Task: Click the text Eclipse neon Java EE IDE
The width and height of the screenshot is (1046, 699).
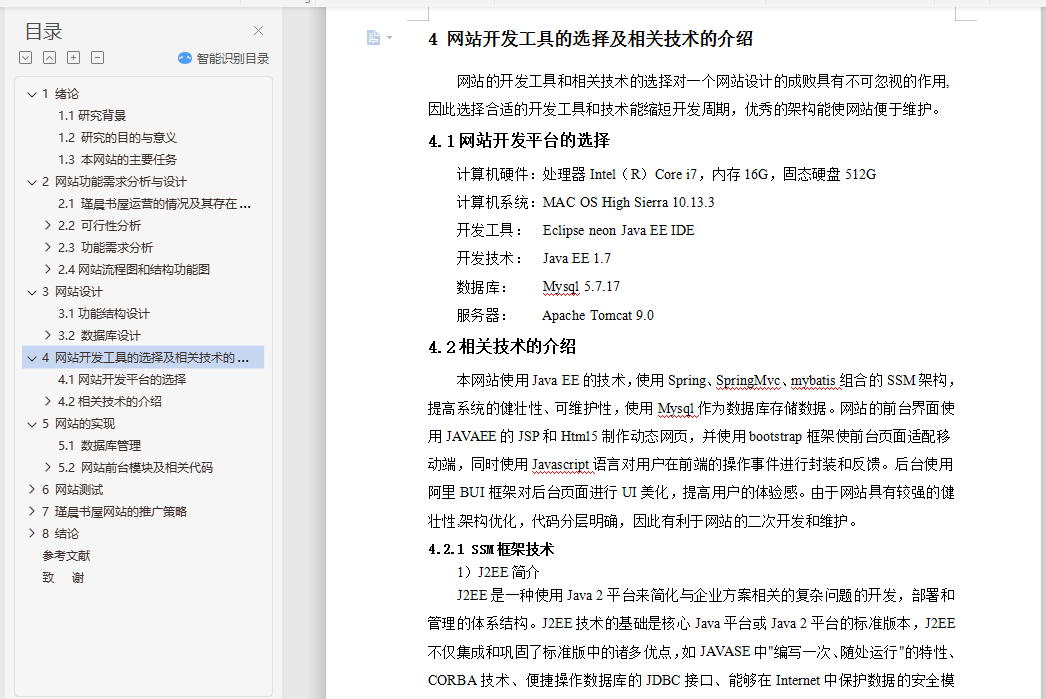Action: tap(618, 231)
